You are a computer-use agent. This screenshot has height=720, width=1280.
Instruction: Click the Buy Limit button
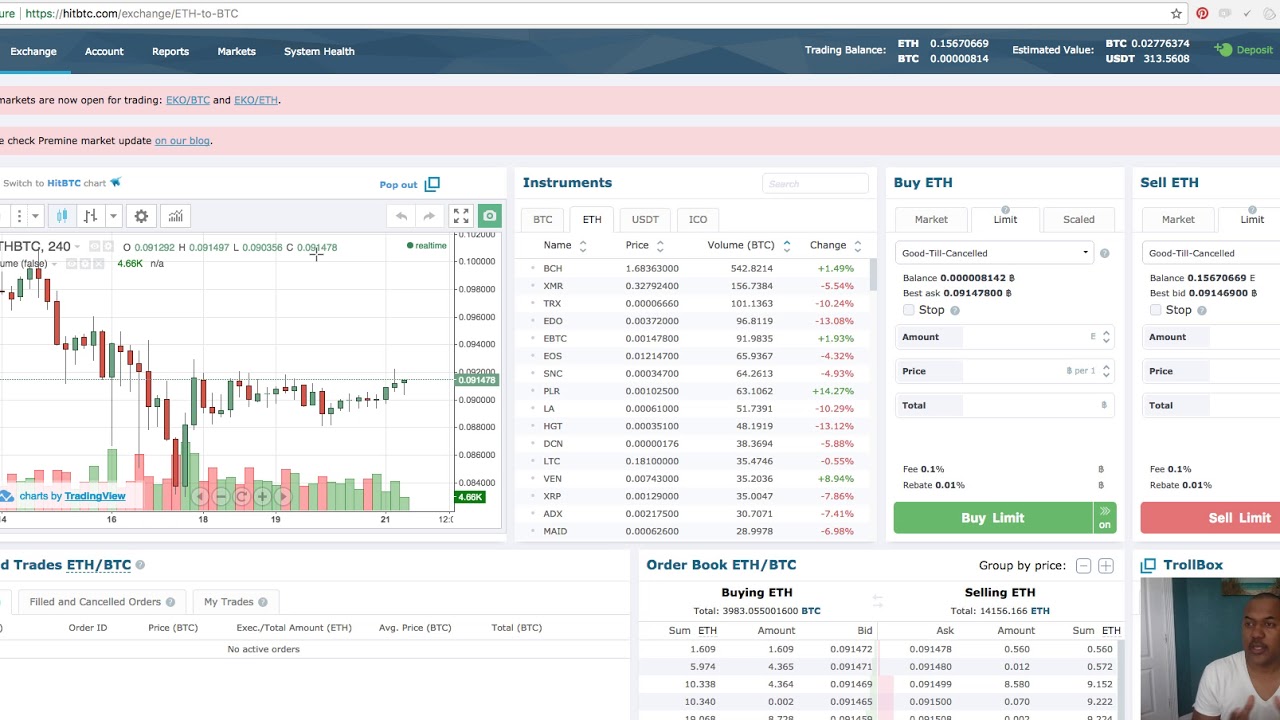[x=993, y=518]
